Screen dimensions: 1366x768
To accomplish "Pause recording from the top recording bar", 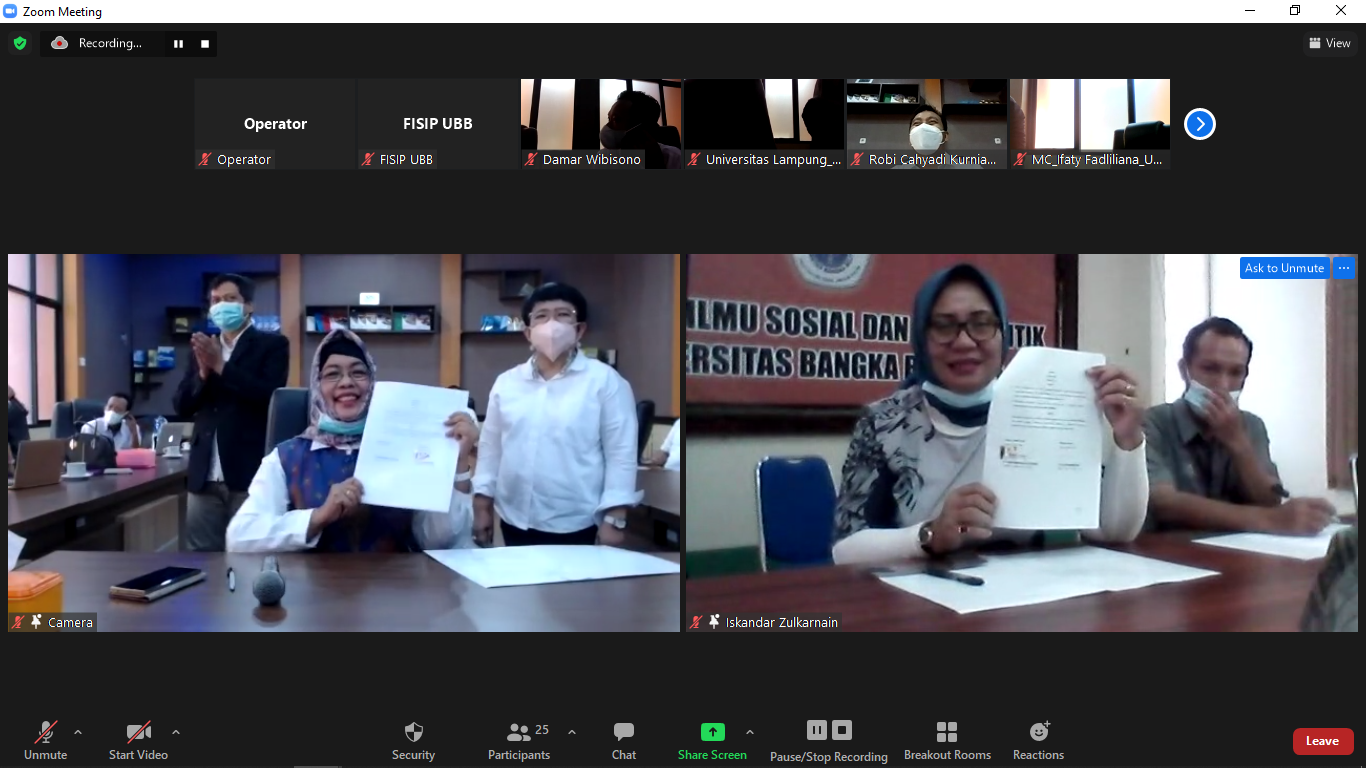I will pyautogui.click(x=179, y=44).
